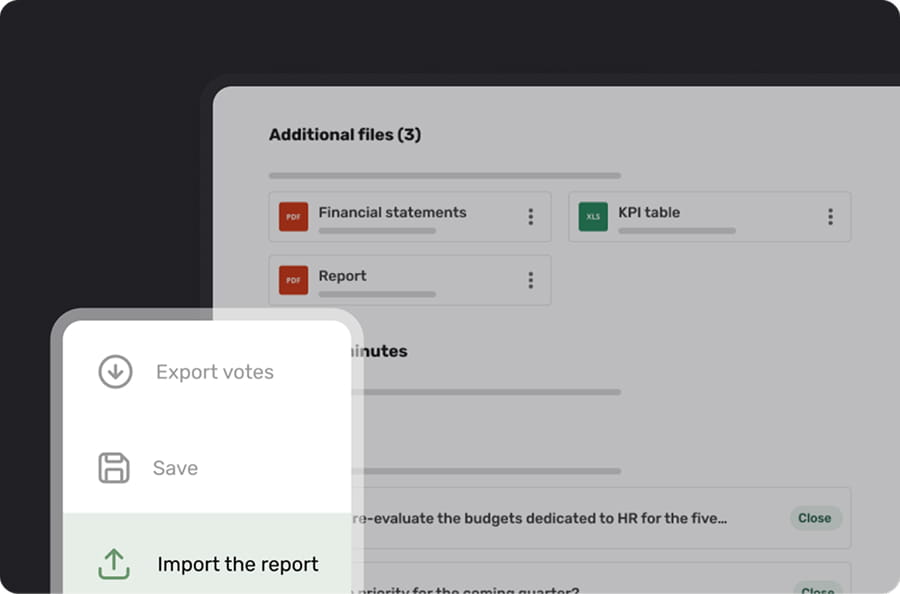Screen dimensions: 900x594
Task: Click the PDF icon beside Financial statements
Action: 293,217
